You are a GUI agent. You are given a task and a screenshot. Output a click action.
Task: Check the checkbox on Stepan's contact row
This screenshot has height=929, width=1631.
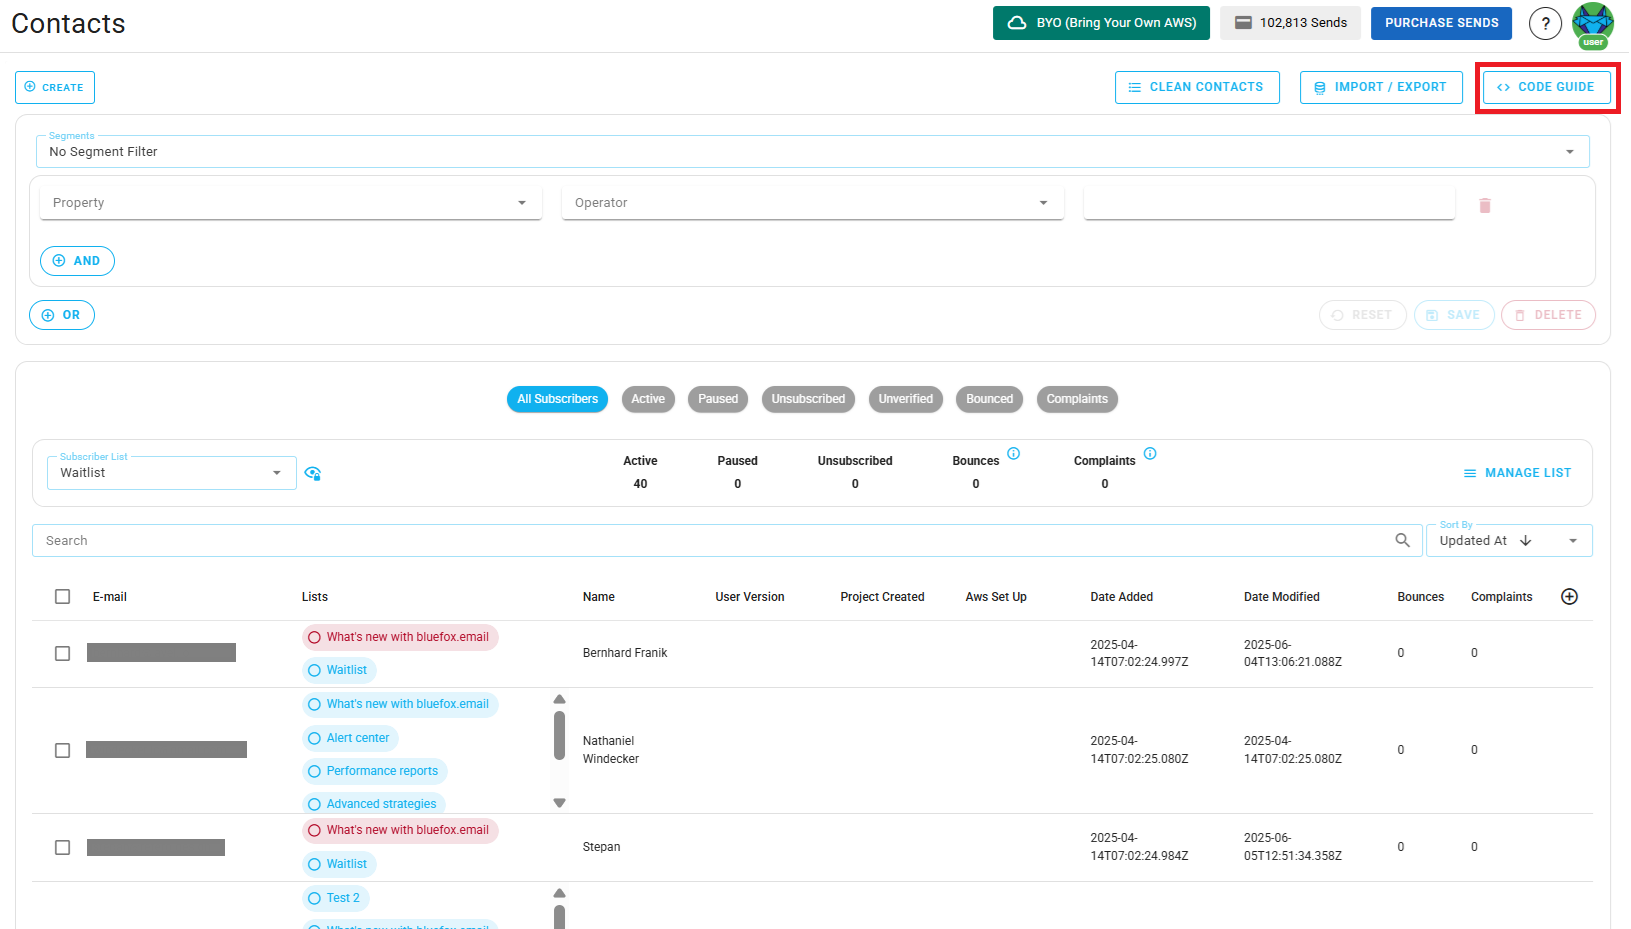[x=62, y=847]
